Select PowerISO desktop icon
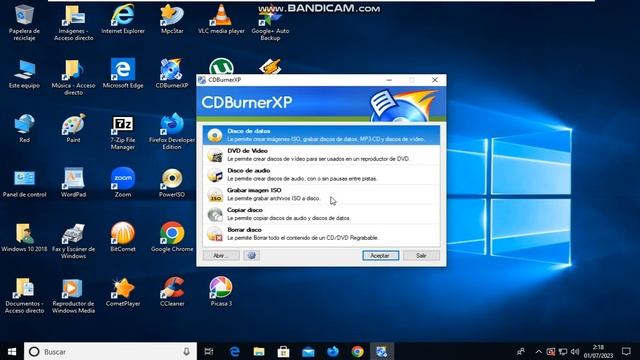The height and width of the screenshot is (360, 640). [x=172, y=183]
